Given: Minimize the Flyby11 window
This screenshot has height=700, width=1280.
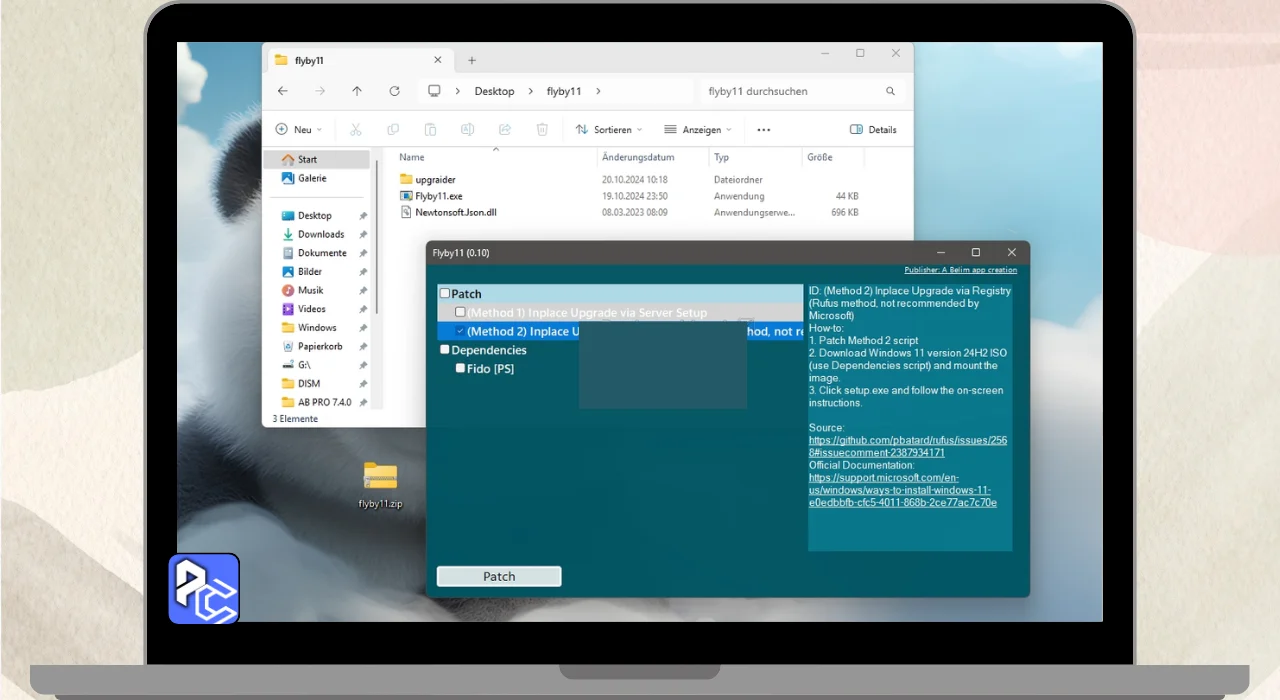Looking at the screenshot, I should pyautogui.click(x=940, y=253).
